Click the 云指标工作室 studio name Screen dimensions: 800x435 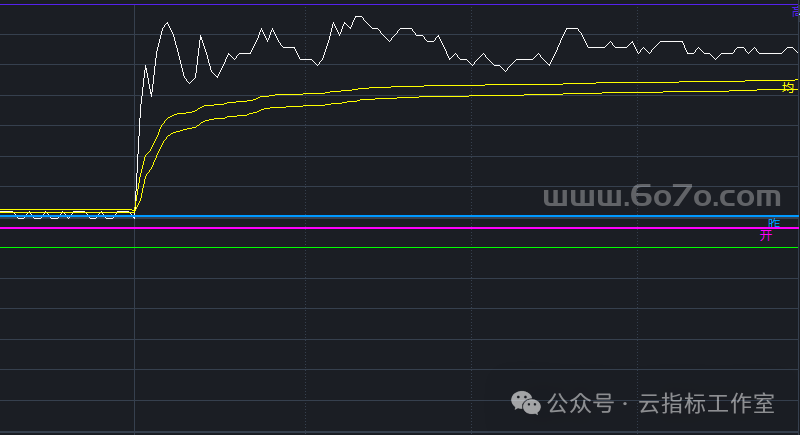706,403
